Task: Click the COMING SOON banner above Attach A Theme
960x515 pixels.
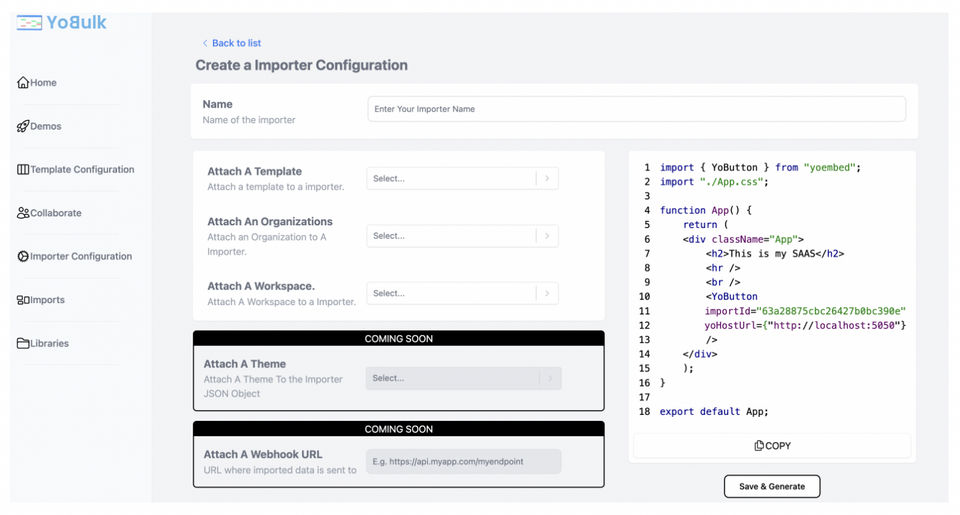Action: click(x=399, y=339)
